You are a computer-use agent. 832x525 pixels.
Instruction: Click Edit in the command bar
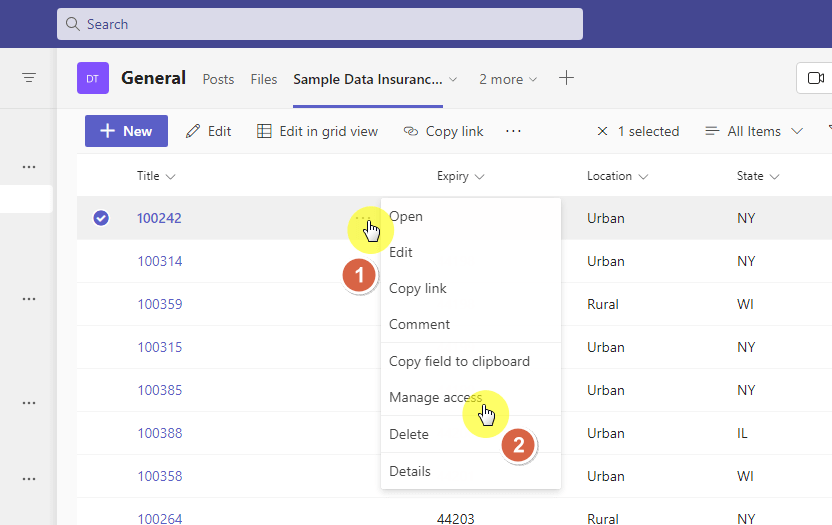click(x=209, y=131)
